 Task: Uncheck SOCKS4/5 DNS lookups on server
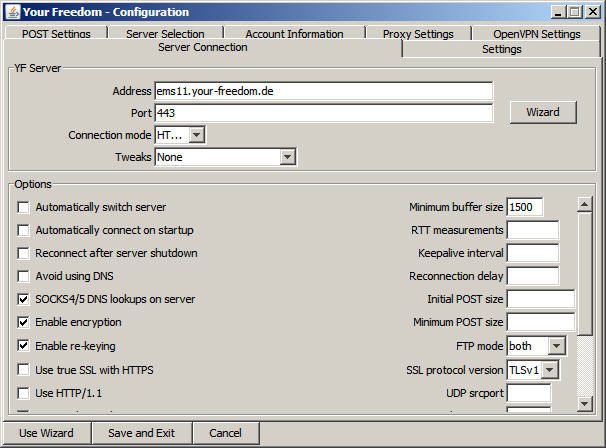(24, 299)
